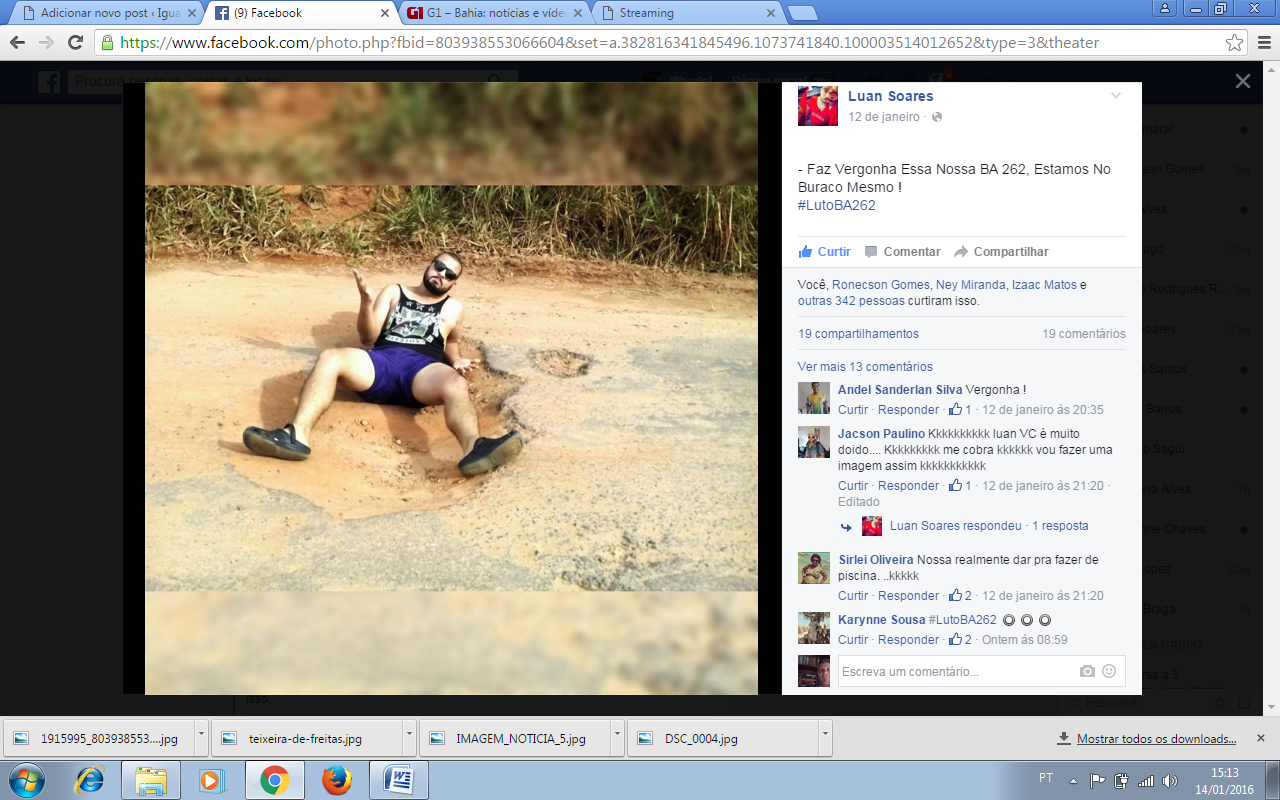Open Luan Soares profile name link
Image resolution: width=1280 pixels, height=800 pixels.
[890, 96]
